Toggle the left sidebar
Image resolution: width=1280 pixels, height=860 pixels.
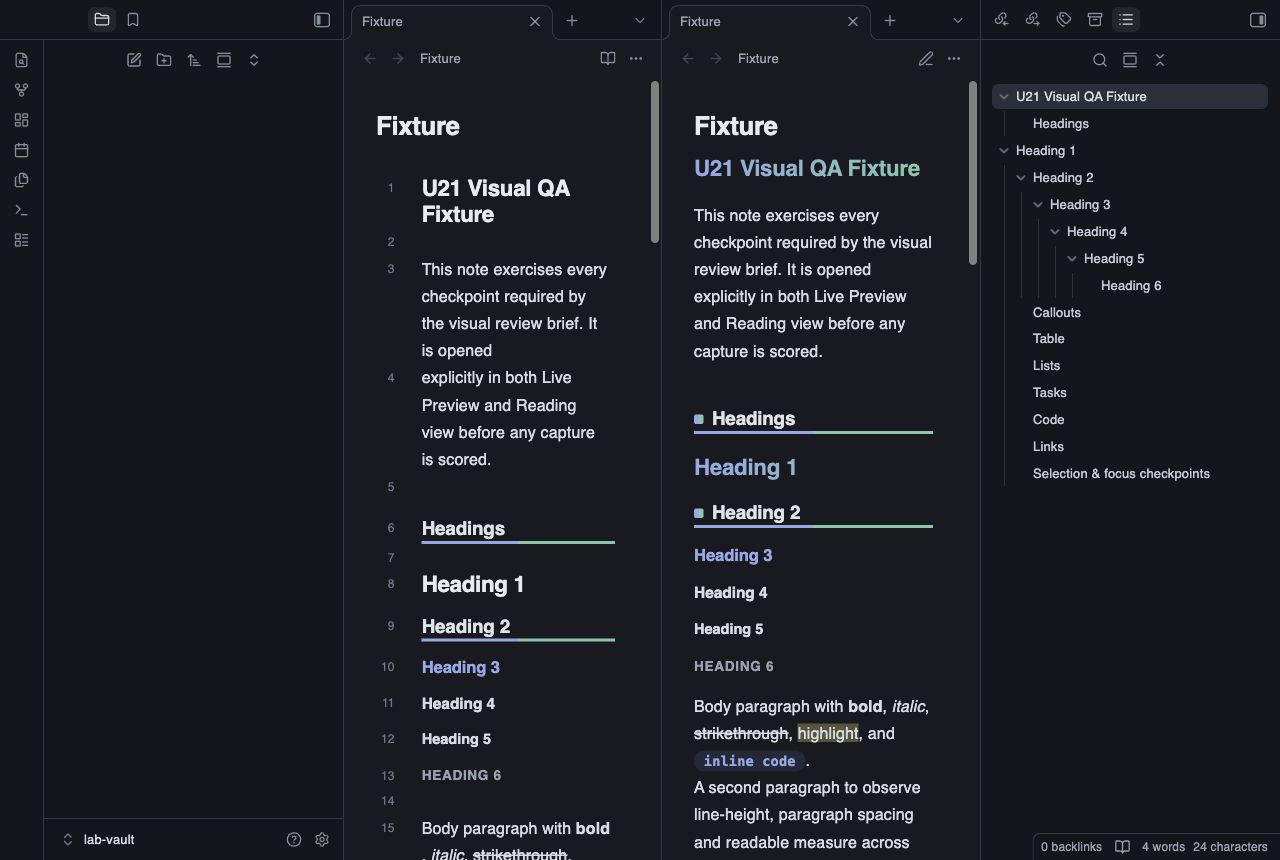coord(322,19)
